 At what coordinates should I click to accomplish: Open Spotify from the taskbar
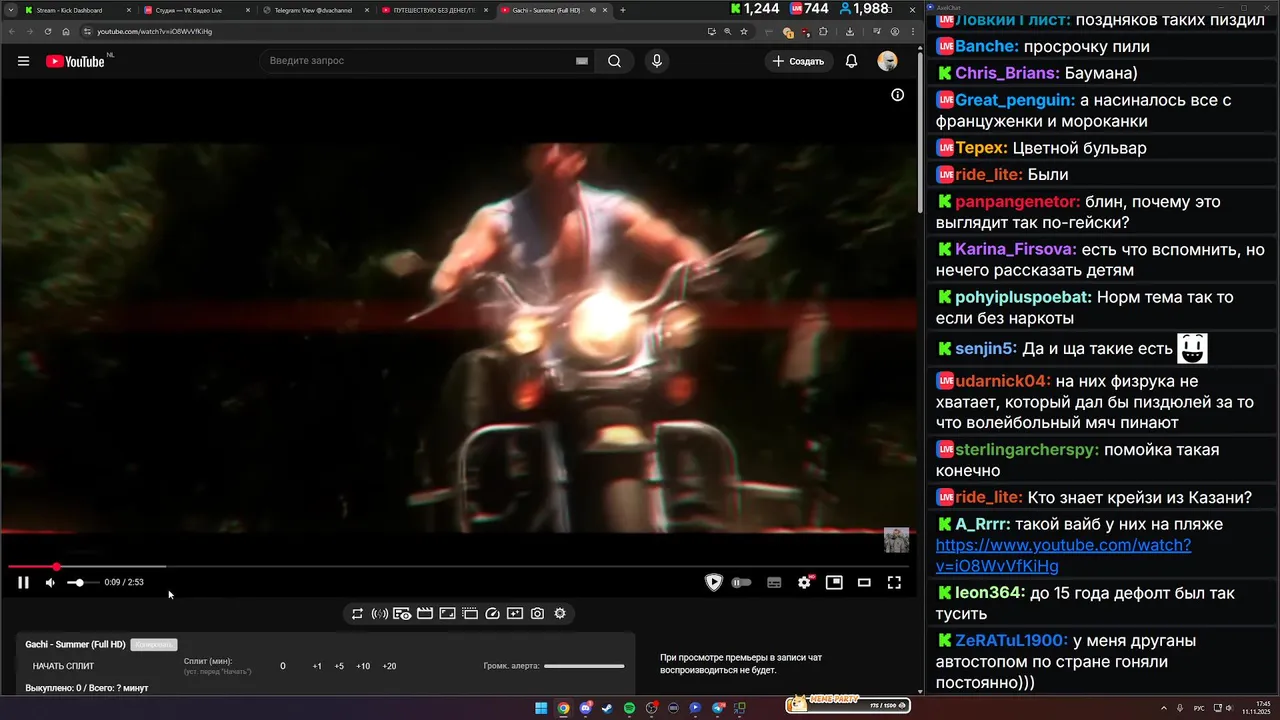[629, 708]
